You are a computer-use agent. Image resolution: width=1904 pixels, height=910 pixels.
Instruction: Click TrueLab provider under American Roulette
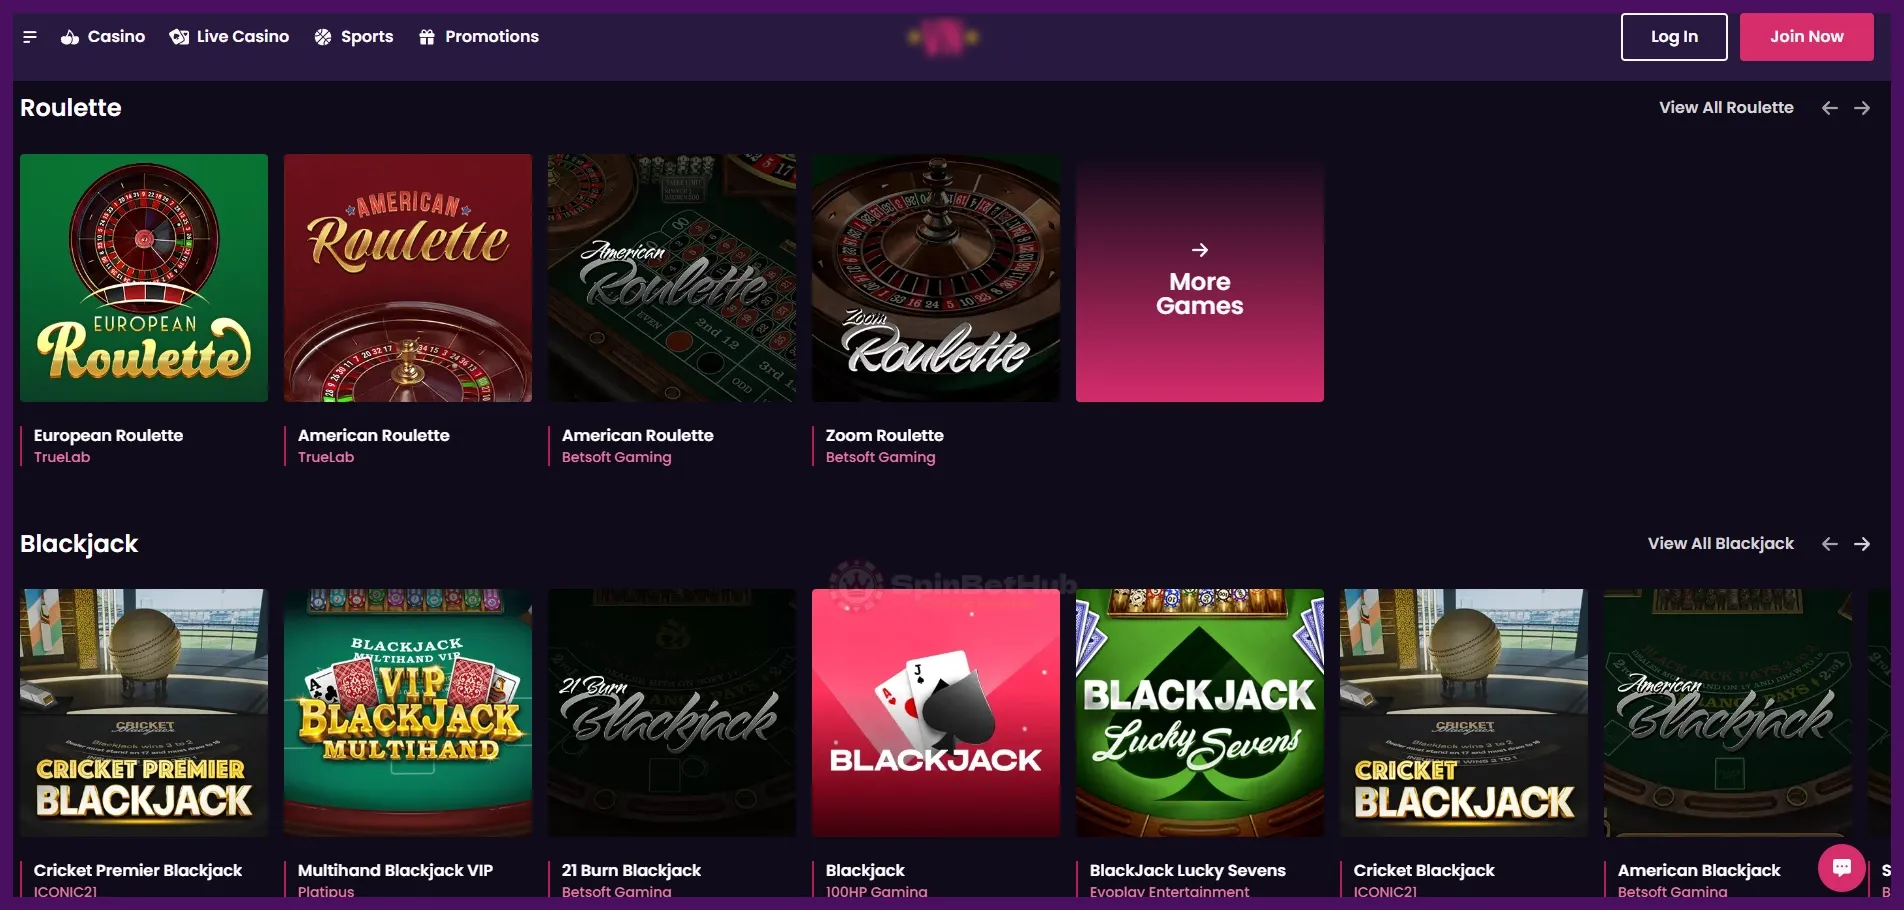pos(326,457)
